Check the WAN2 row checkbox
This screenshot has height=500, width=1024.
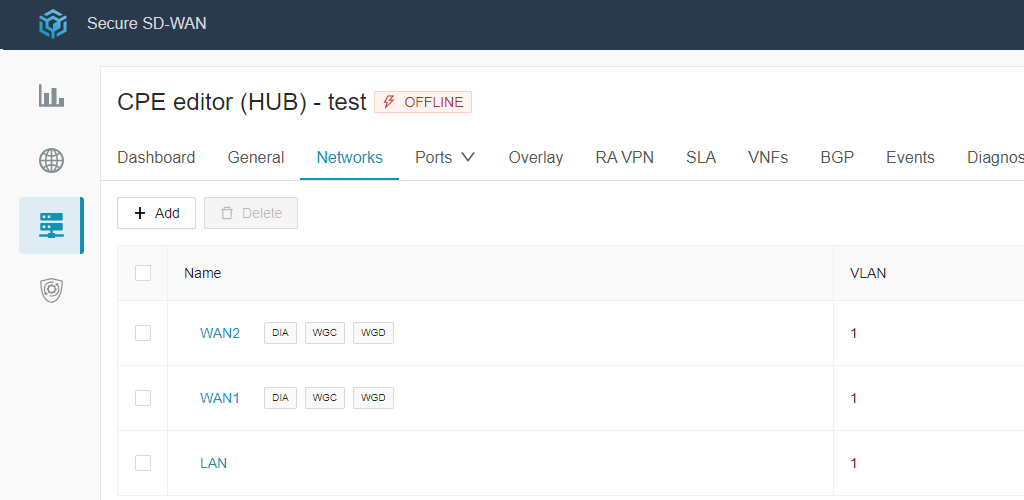point(143,333)
